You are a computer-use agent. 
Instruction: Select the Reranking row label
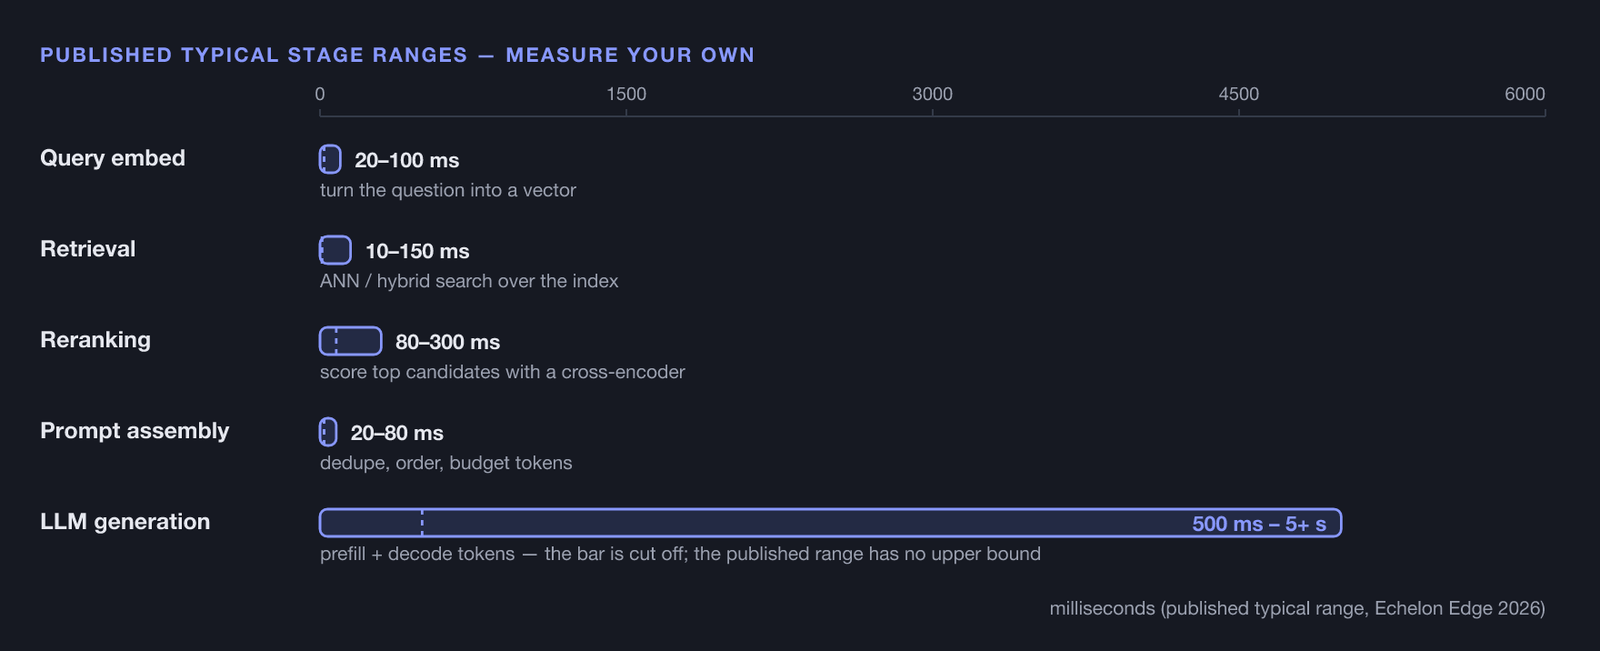(x=95, y=340)
